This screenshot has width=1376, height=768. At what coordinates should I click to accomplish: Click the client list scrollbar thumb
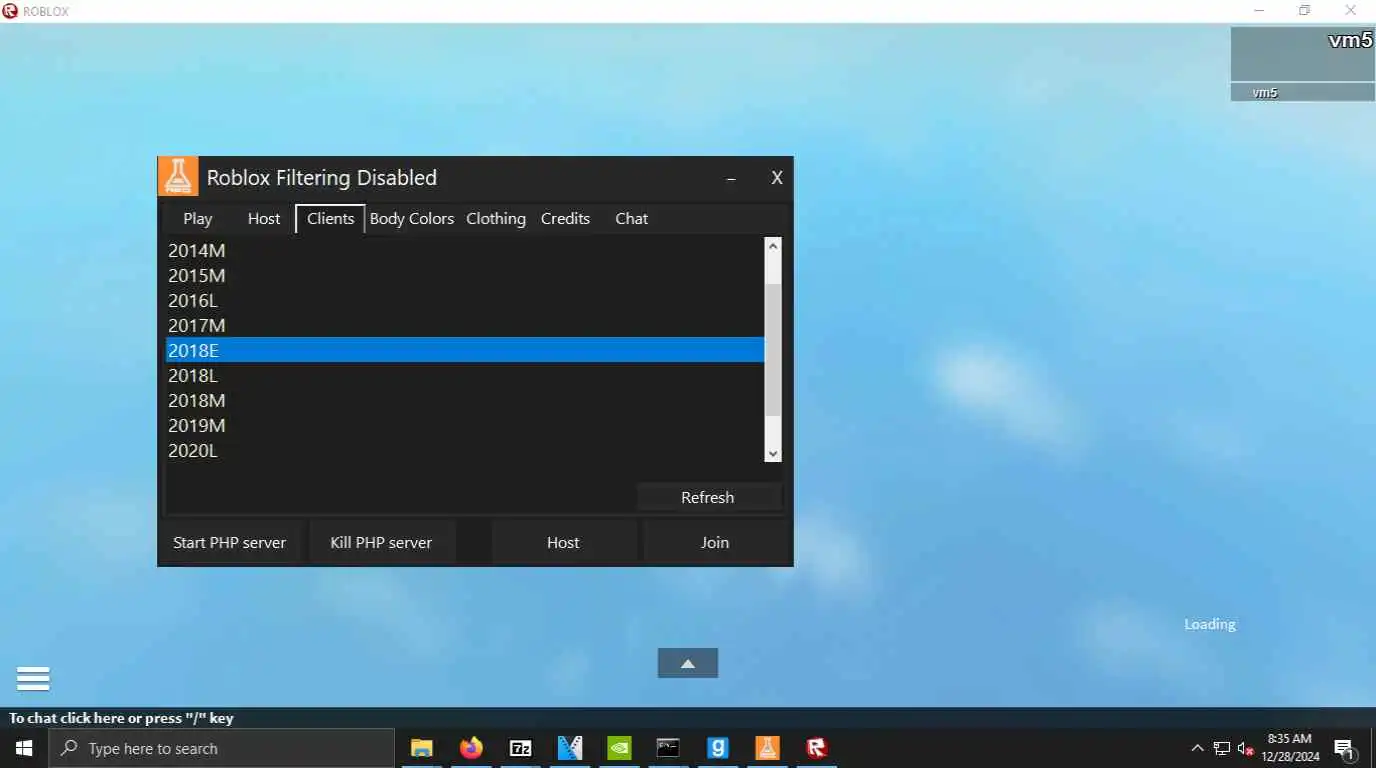773,350
